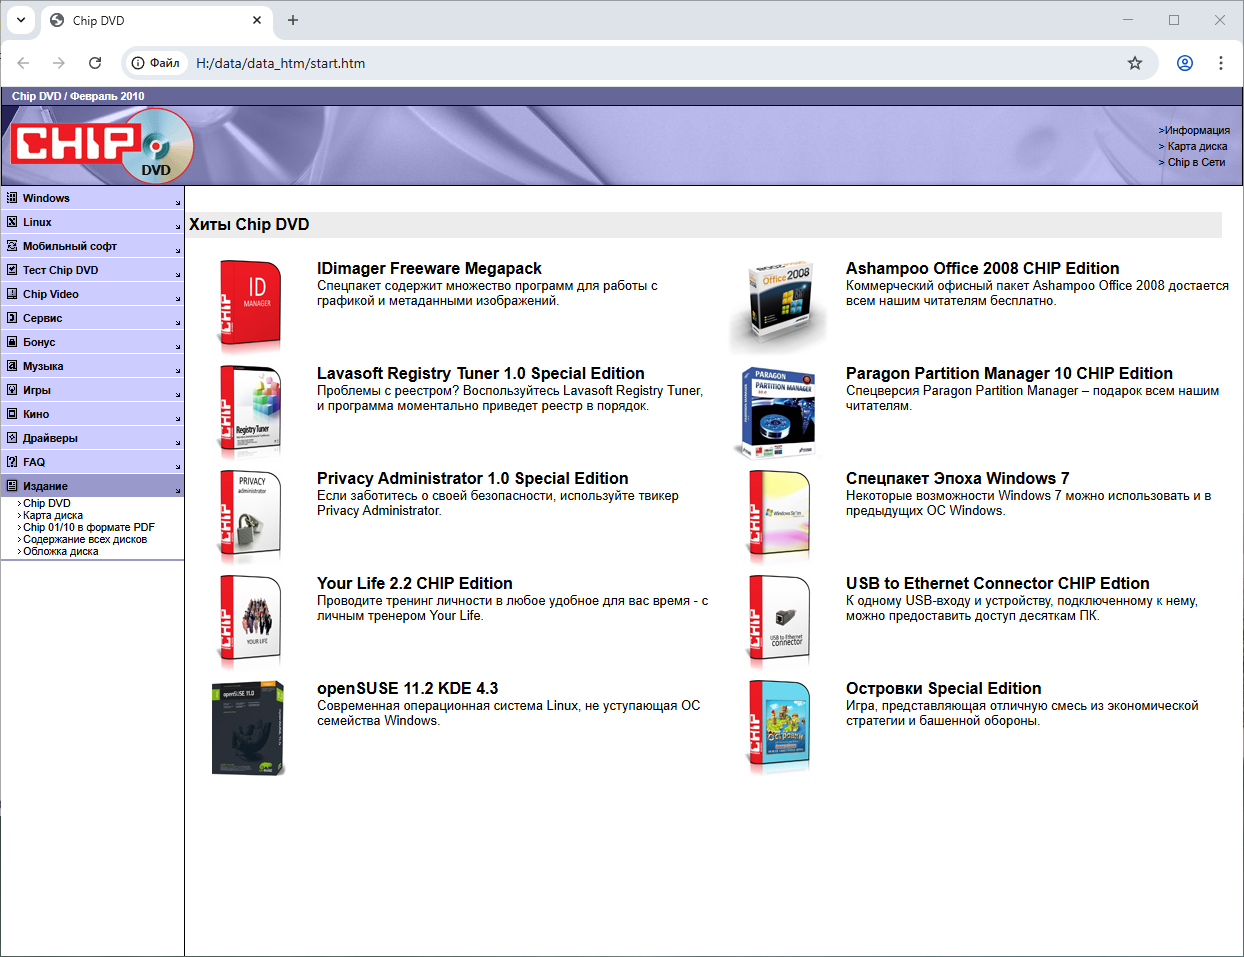The height and width of the screenshot is (957, 1244).
Task: Click the openSUSE 11.2 box image
Action: point(248,728)
